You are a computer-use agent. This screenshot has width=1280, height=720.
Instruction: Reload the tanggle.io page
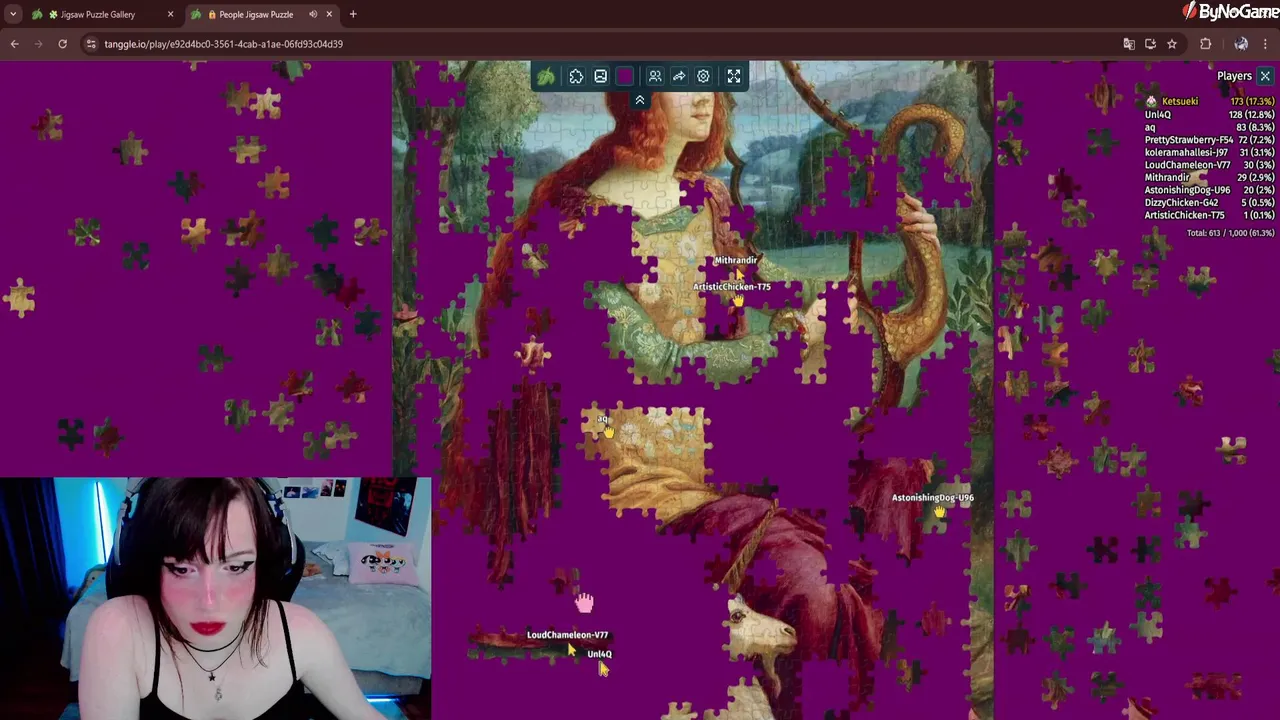coord(62,44)
